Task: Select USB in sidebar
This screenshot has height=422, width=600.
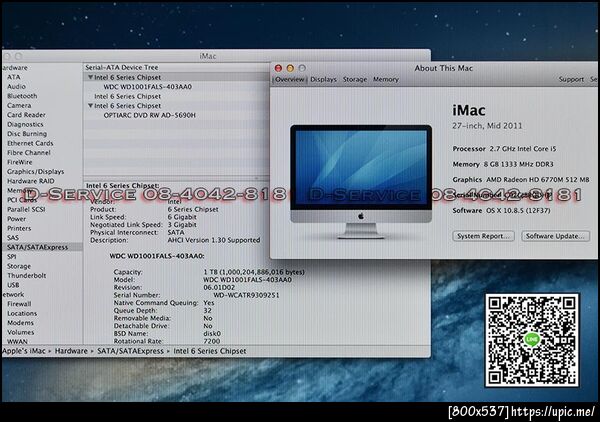Action: [x=13, y=285]
